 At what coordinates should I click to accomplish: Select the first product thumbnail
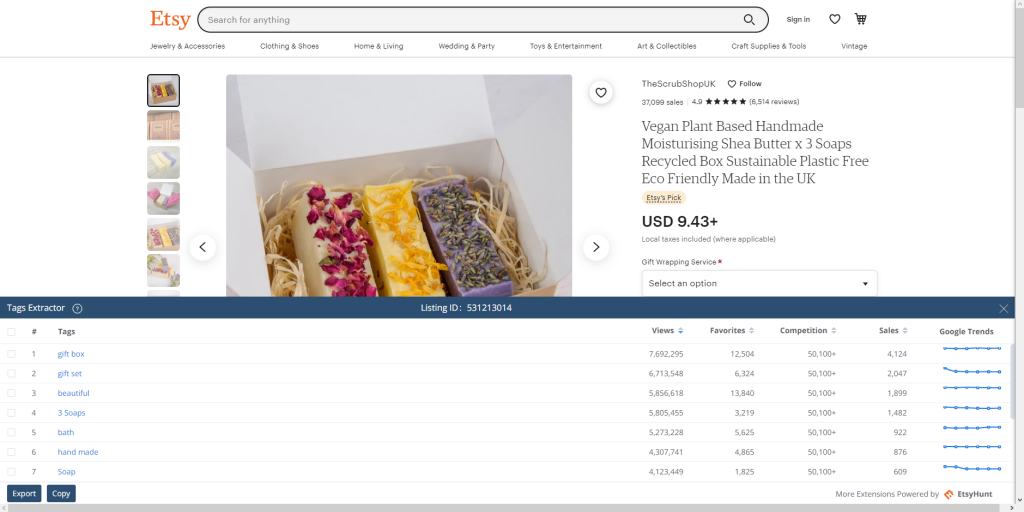(x=163, y=91)
